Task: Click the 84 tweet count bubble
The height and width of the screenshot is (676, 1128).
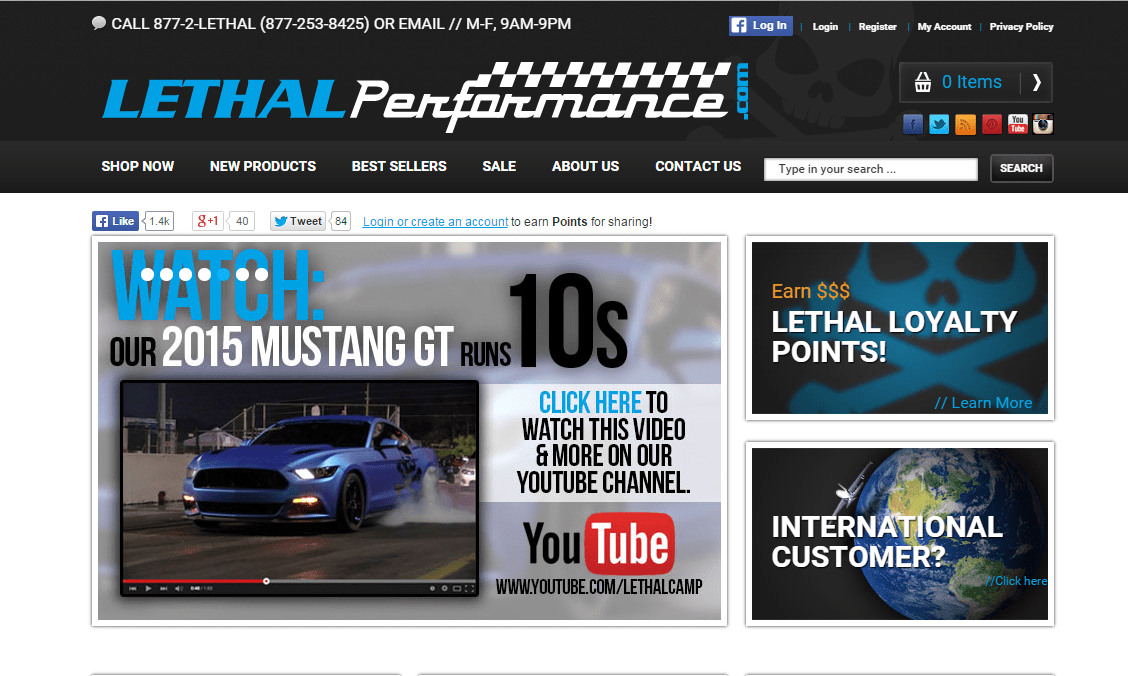Action: (341, 221)
